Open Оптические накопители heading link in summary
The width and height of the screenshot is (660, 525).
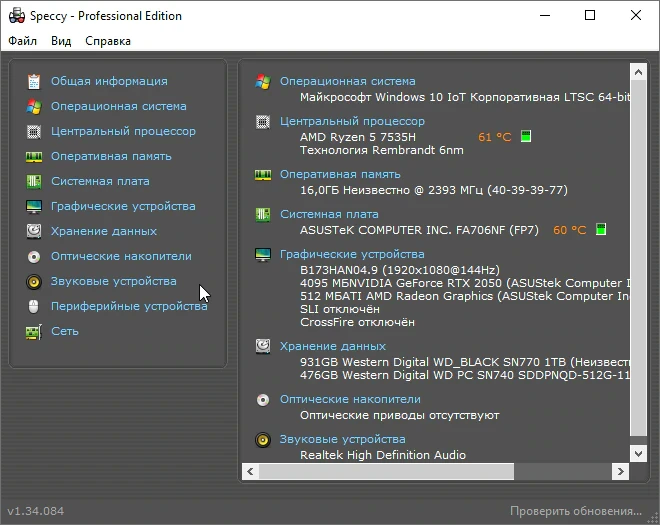click(350, 399)
